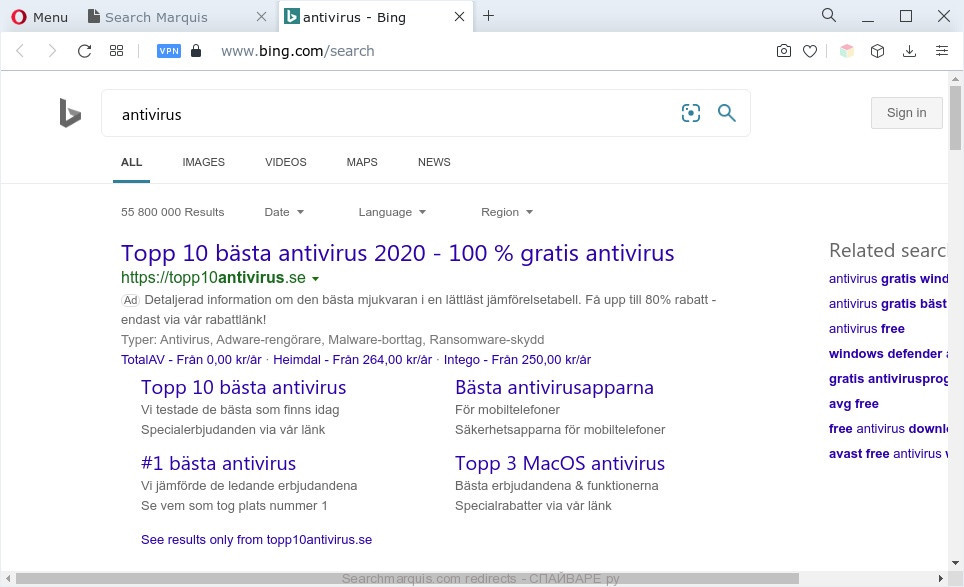This screenshot has height=587, width=964.
Task: Open related search windows defender
Action: [888, 354]
